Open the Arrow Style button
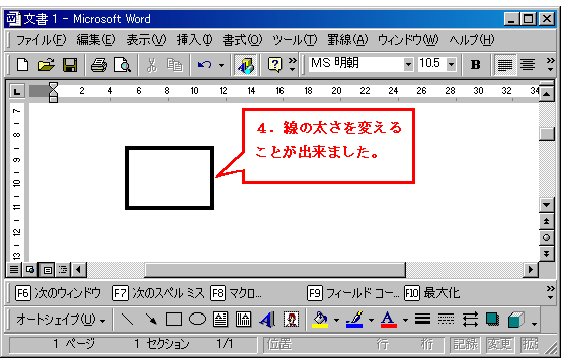574x364 pixels. coord(470,319)
